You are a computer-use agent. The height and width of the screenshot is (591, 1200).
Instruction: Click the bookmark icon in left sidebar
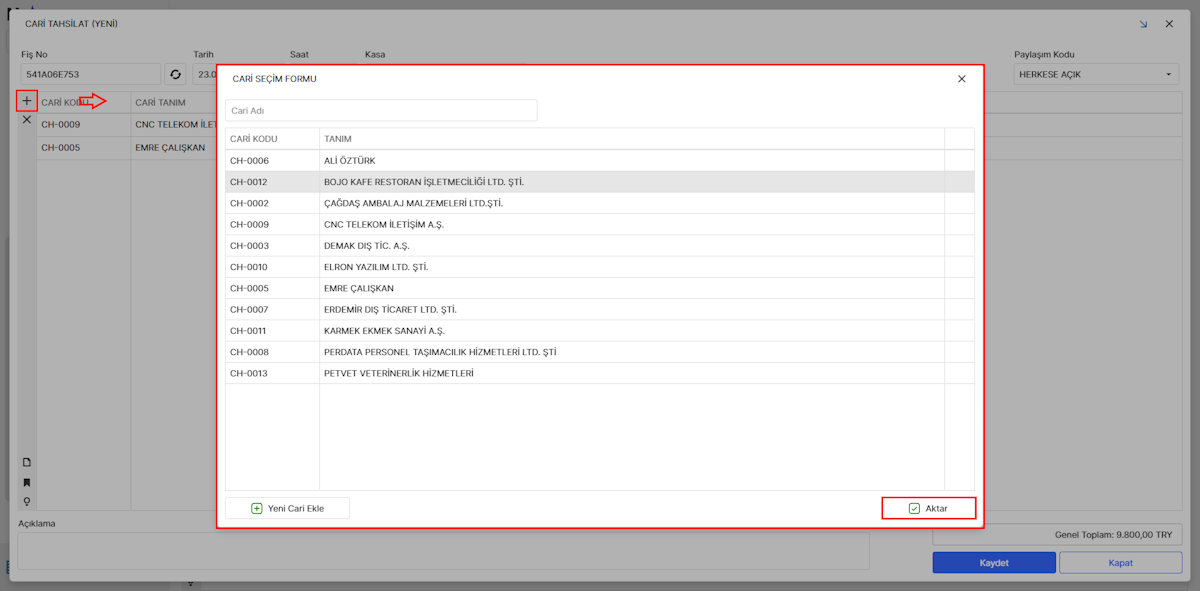pos(27,482)
